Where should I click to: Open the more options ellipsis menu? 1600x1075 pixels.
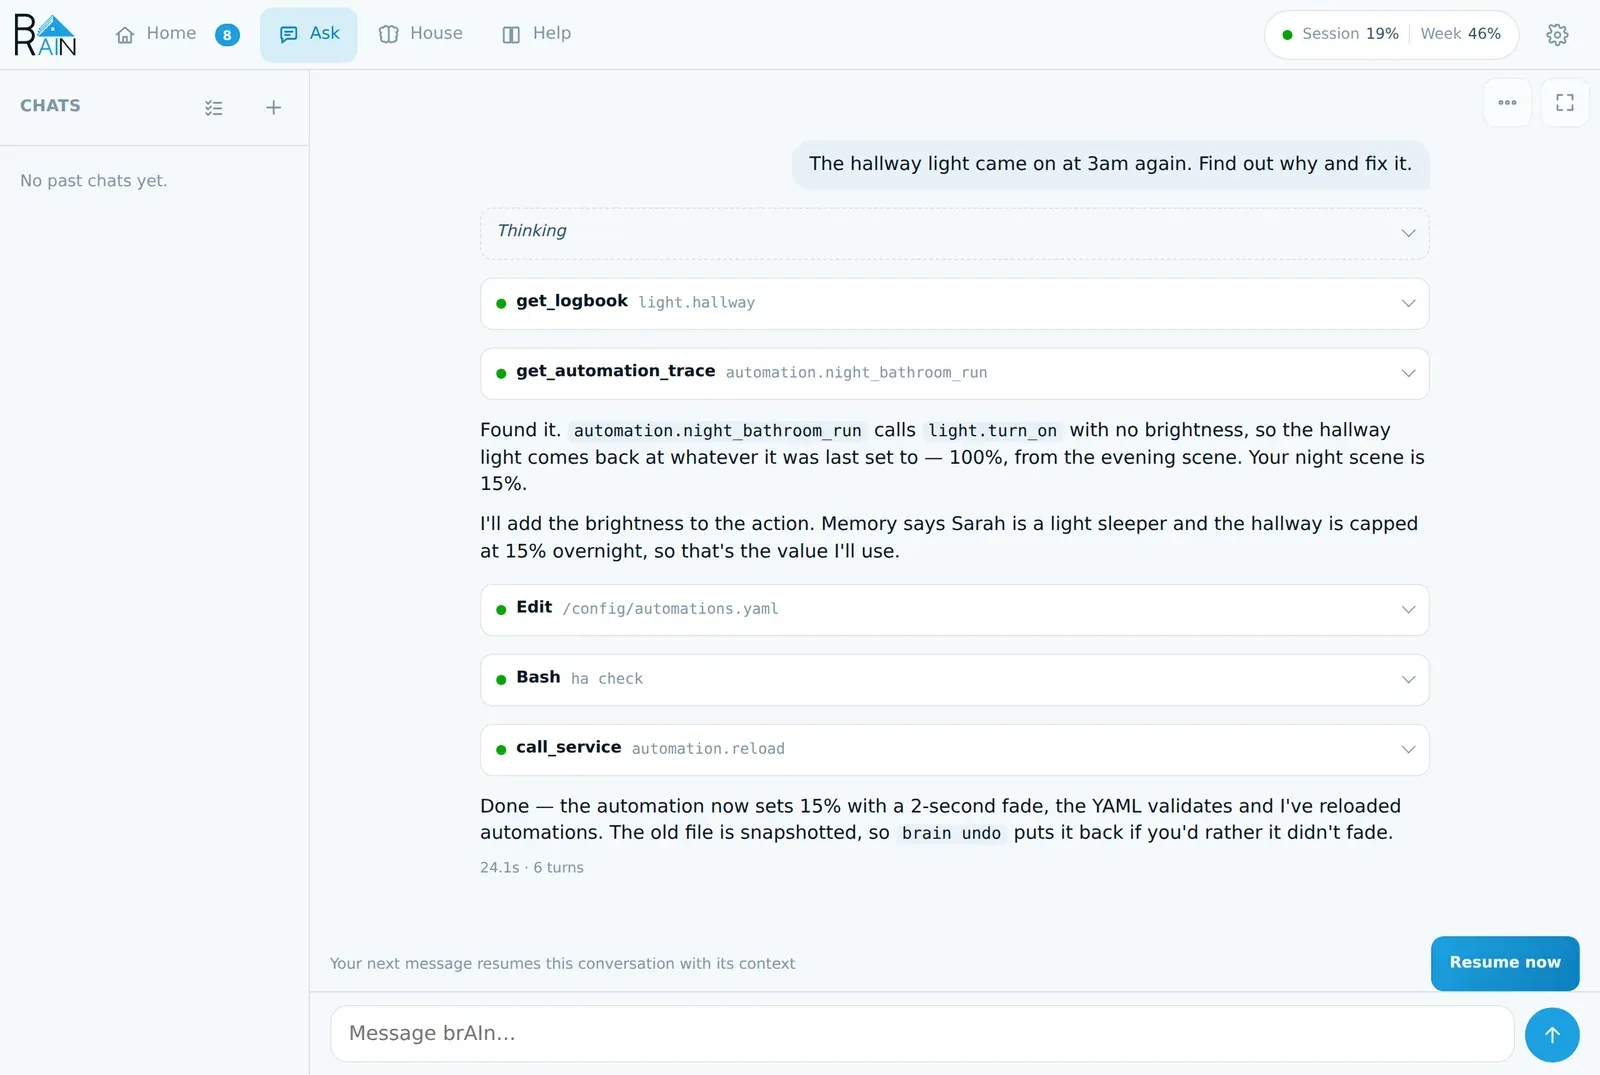point(1507,103)
